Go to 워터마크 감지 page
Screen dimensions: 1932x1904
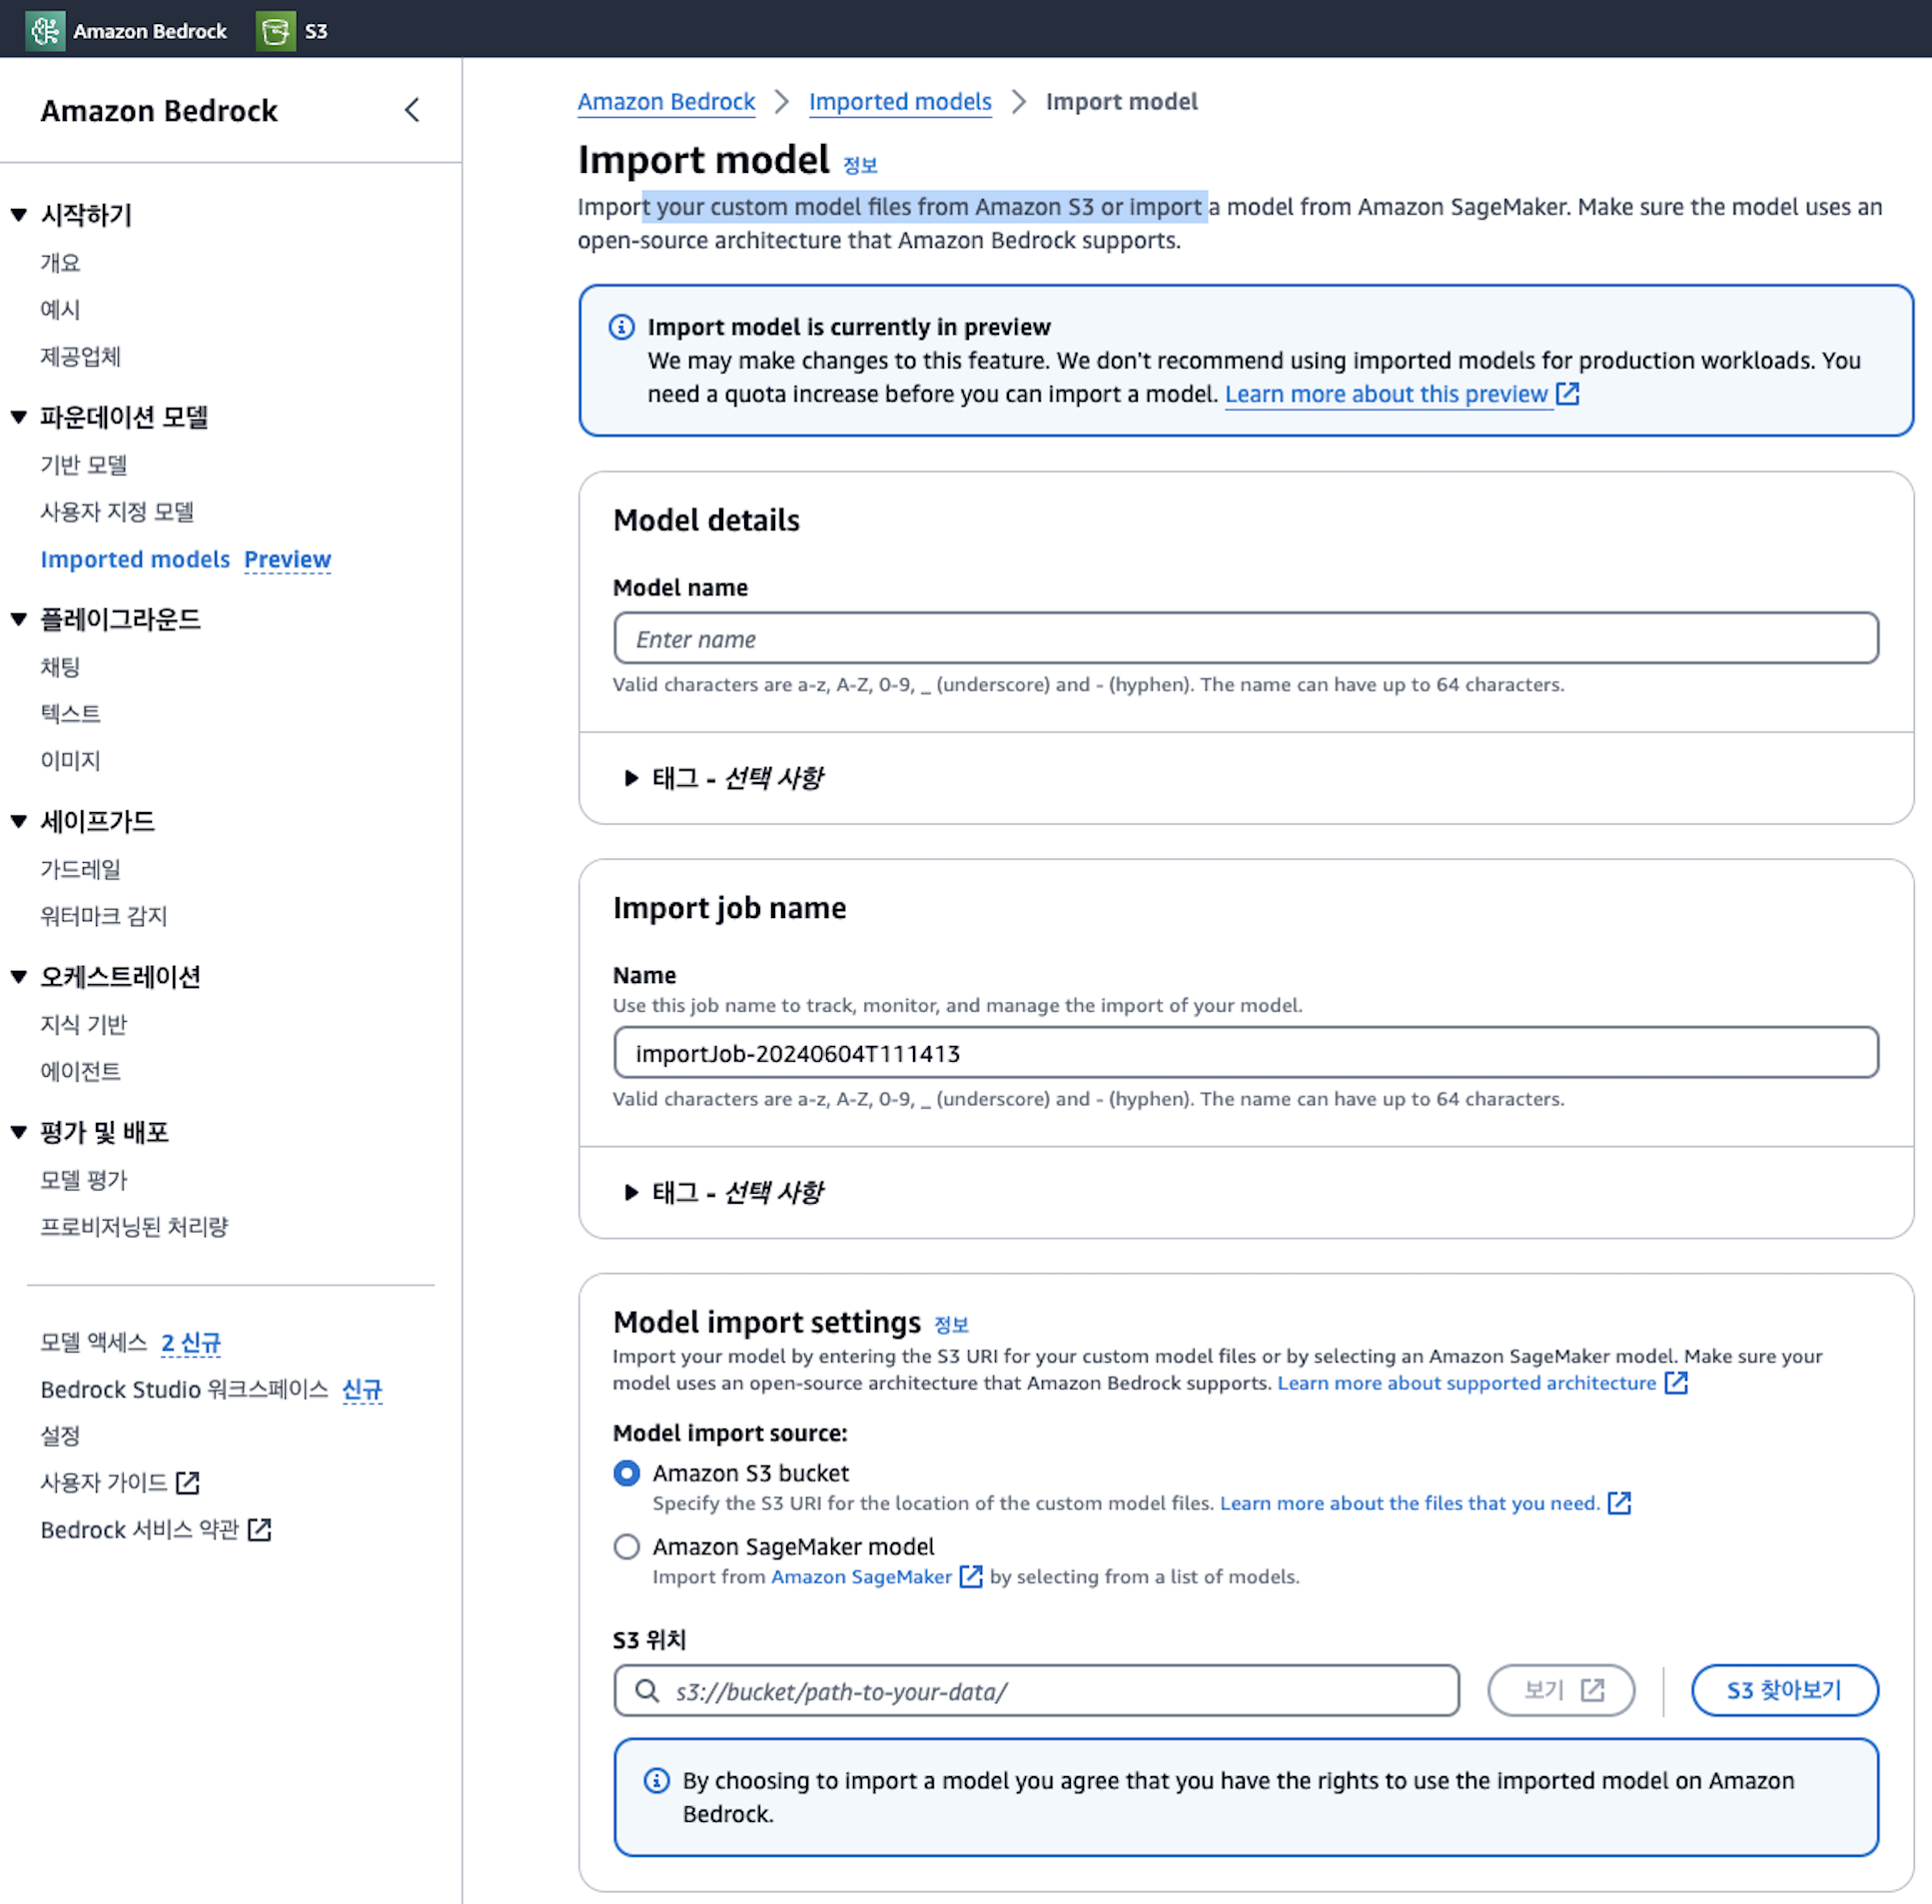pos(104,916)
